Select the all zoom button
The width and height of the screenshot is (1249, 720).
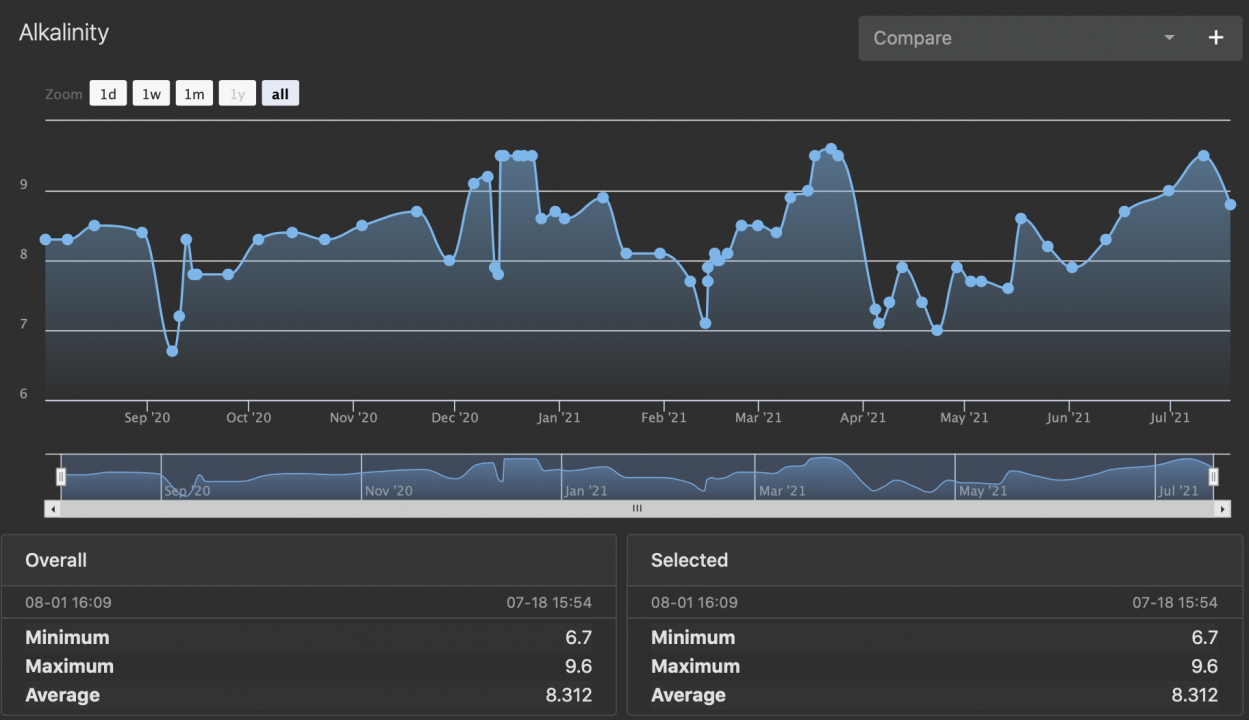pos(280,94)
